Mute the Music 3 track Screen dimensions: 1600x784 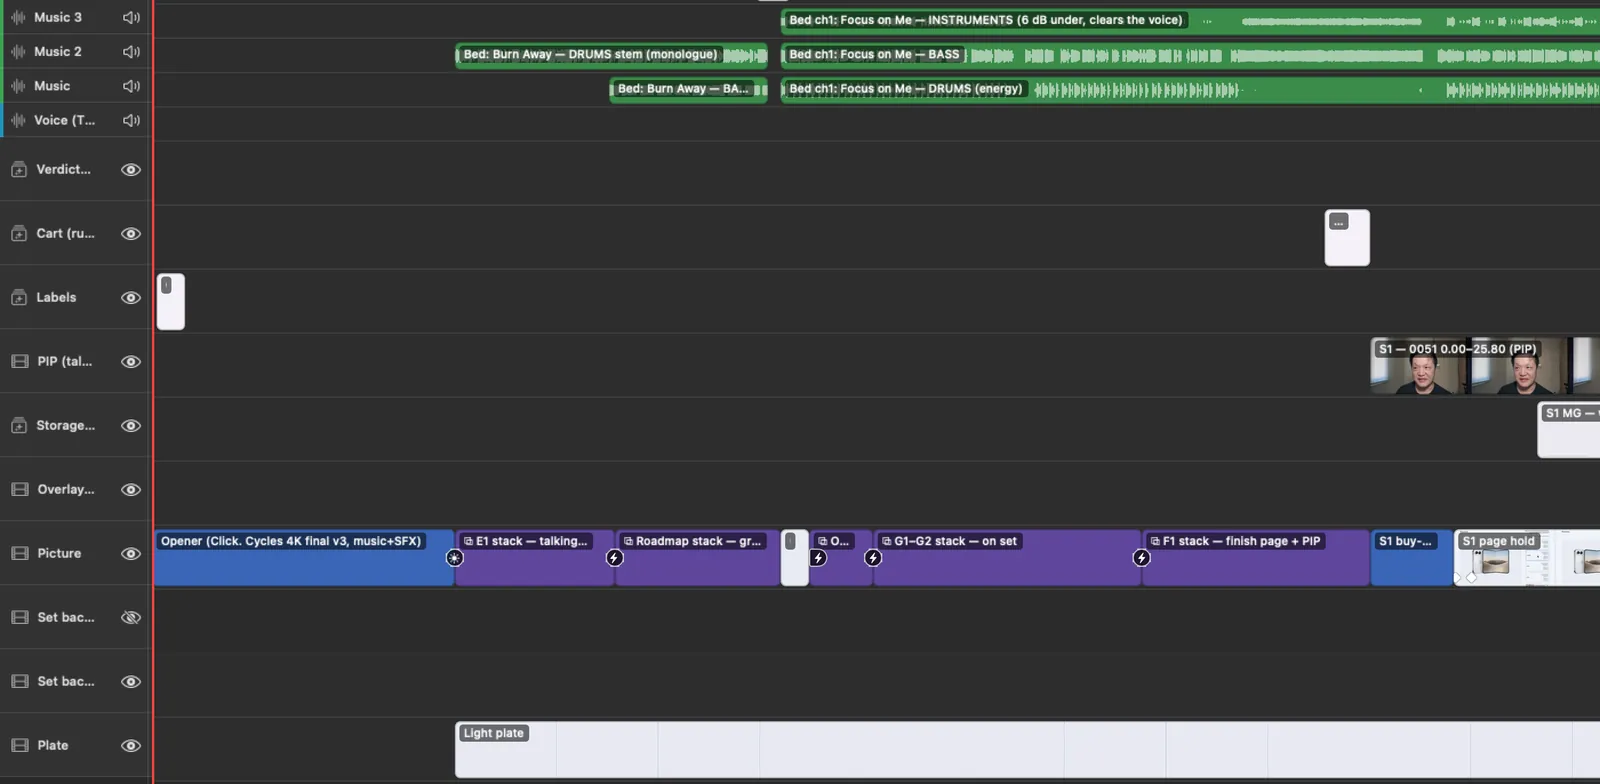pyautogui.click(x=131, y=17)
